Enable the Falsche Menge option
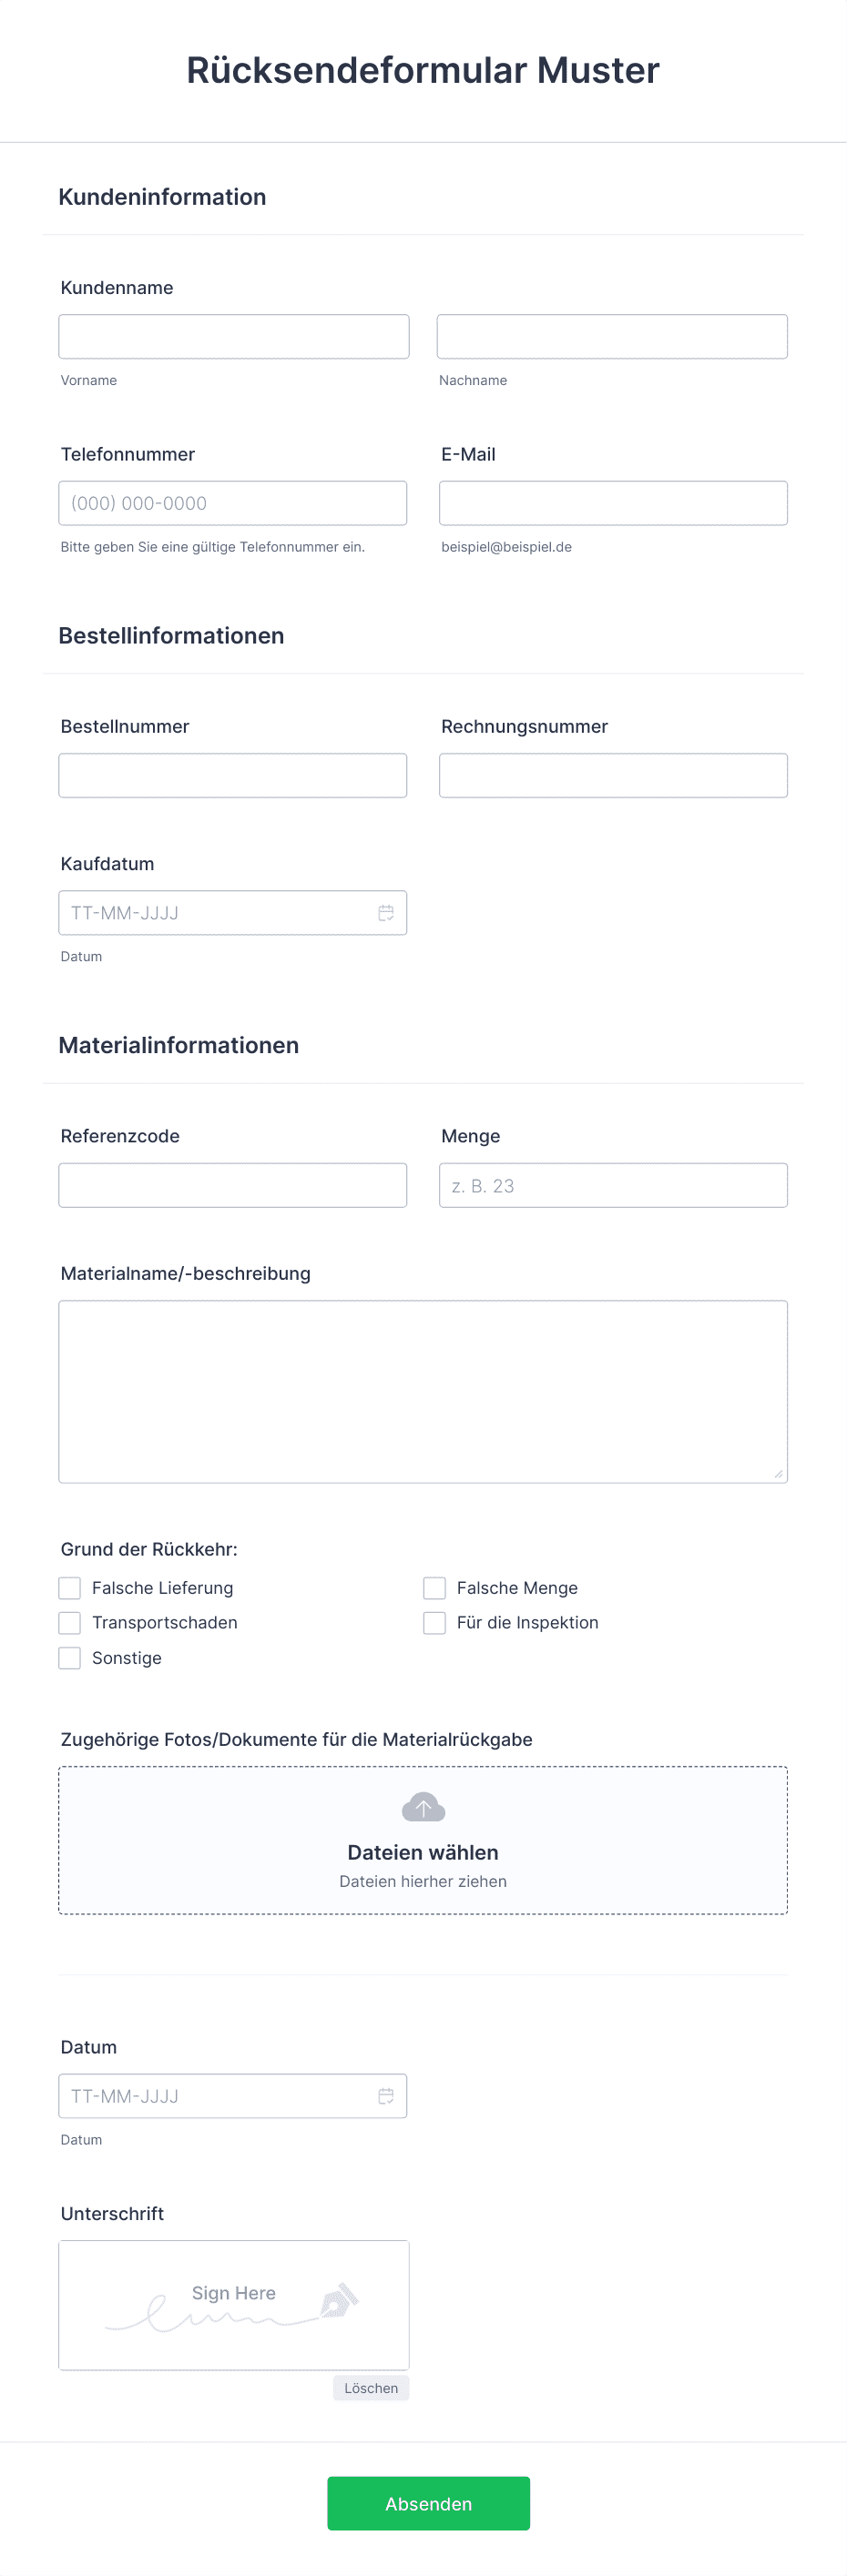This screenshot has height=2576, width=847. [x=434, y=1588]
